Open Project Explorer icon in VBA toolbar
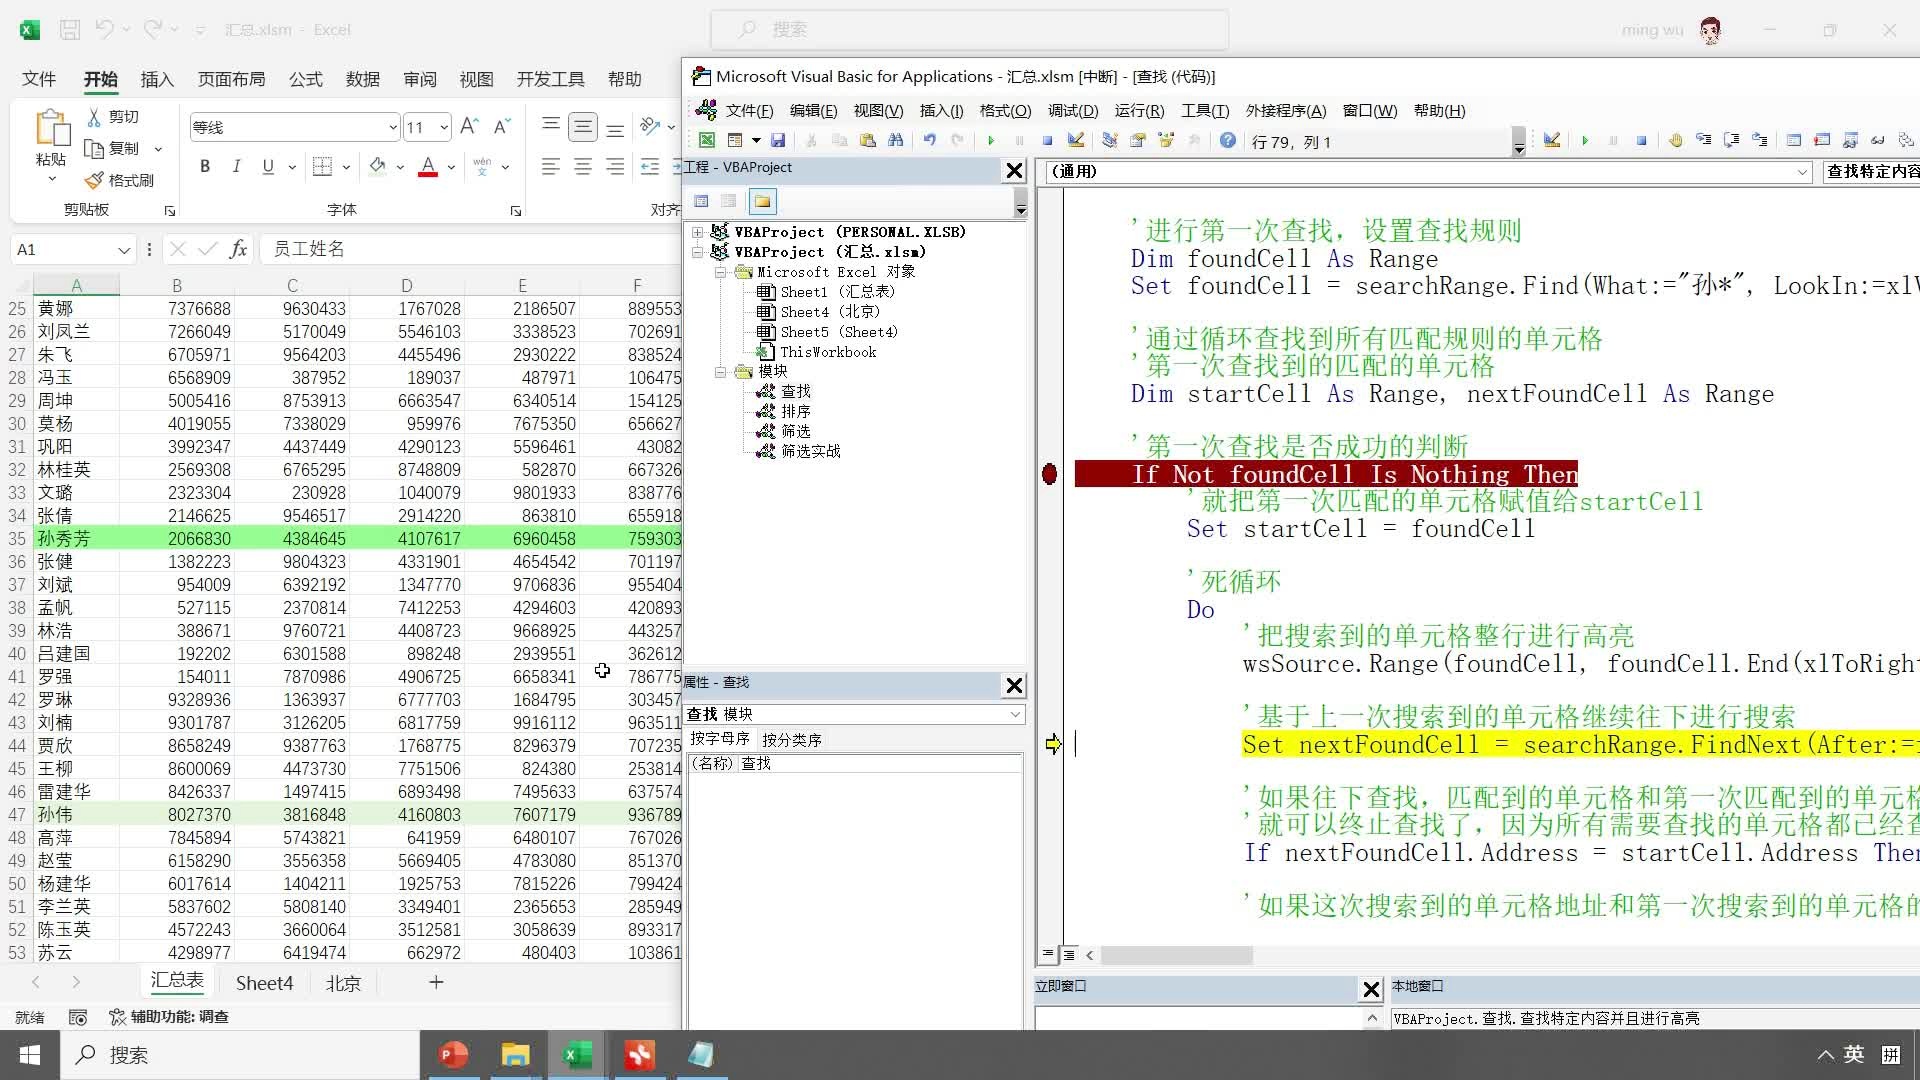Screen dimensions: 1920x1080 (1110, 141)
